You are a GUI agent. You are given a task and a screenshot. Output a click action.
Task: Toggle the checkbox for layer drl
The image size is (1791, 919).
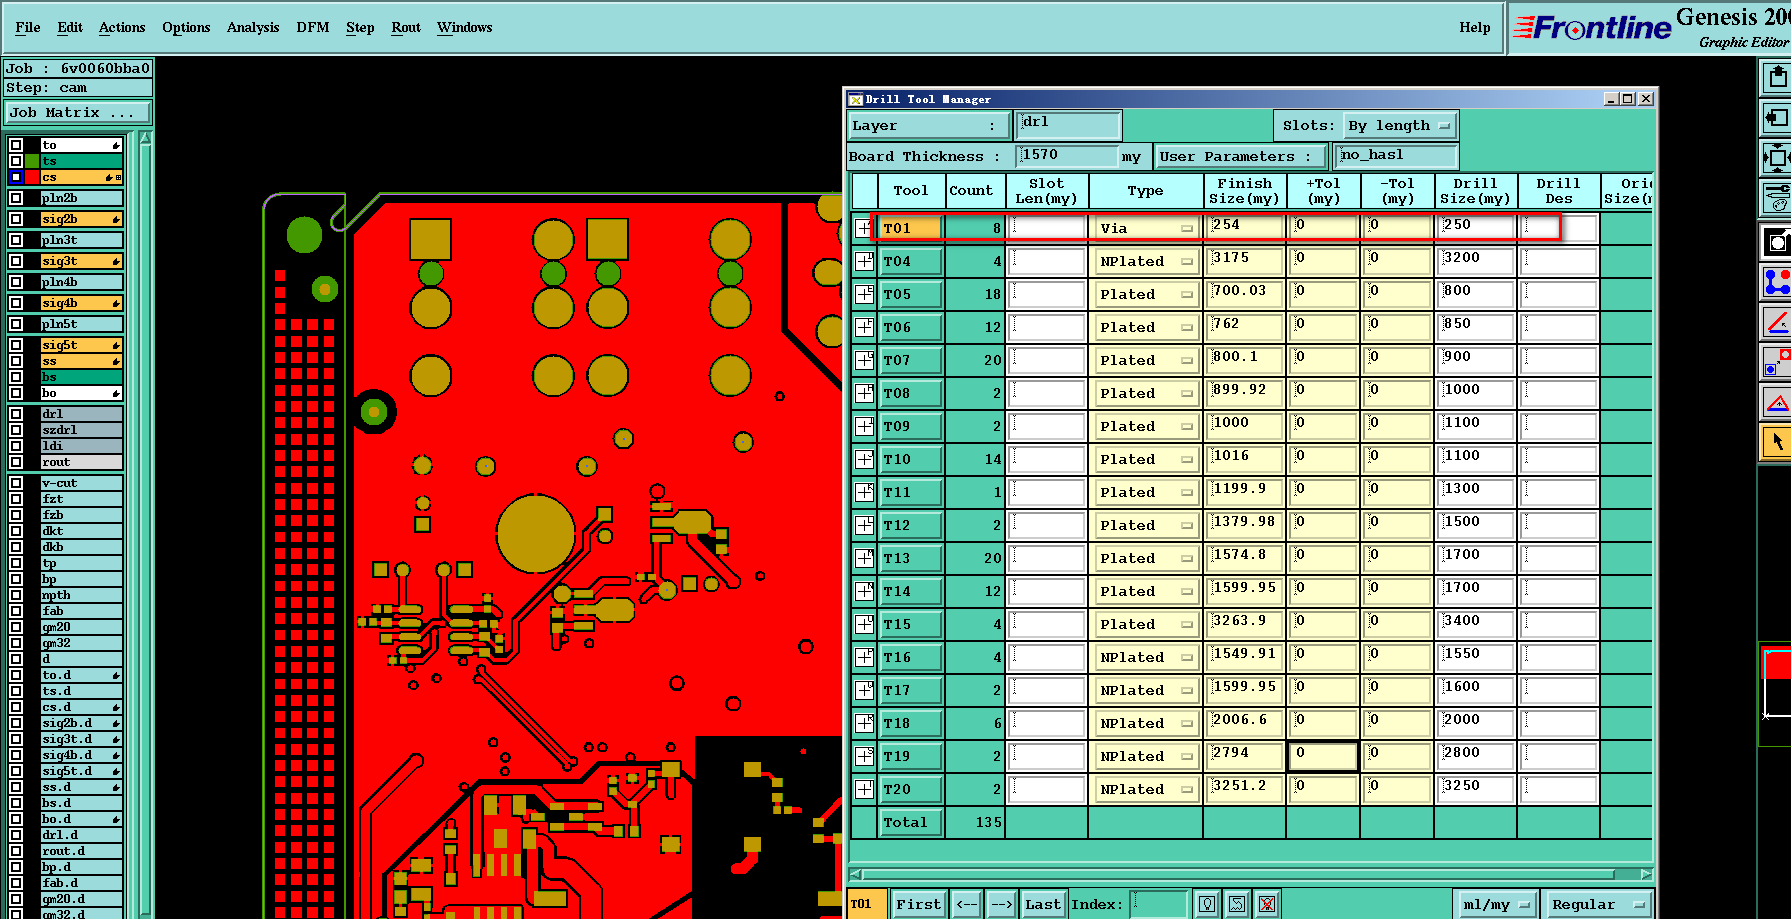[x=16, y=413]
